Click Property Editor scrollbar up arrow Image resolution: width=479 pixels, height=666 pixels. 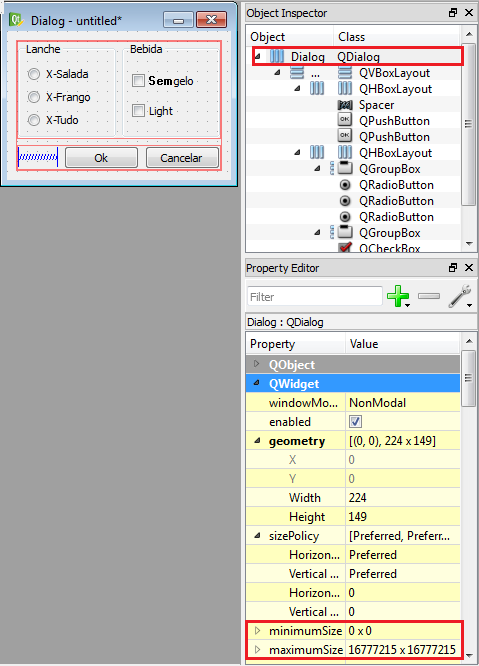click(x=469, y=341)
